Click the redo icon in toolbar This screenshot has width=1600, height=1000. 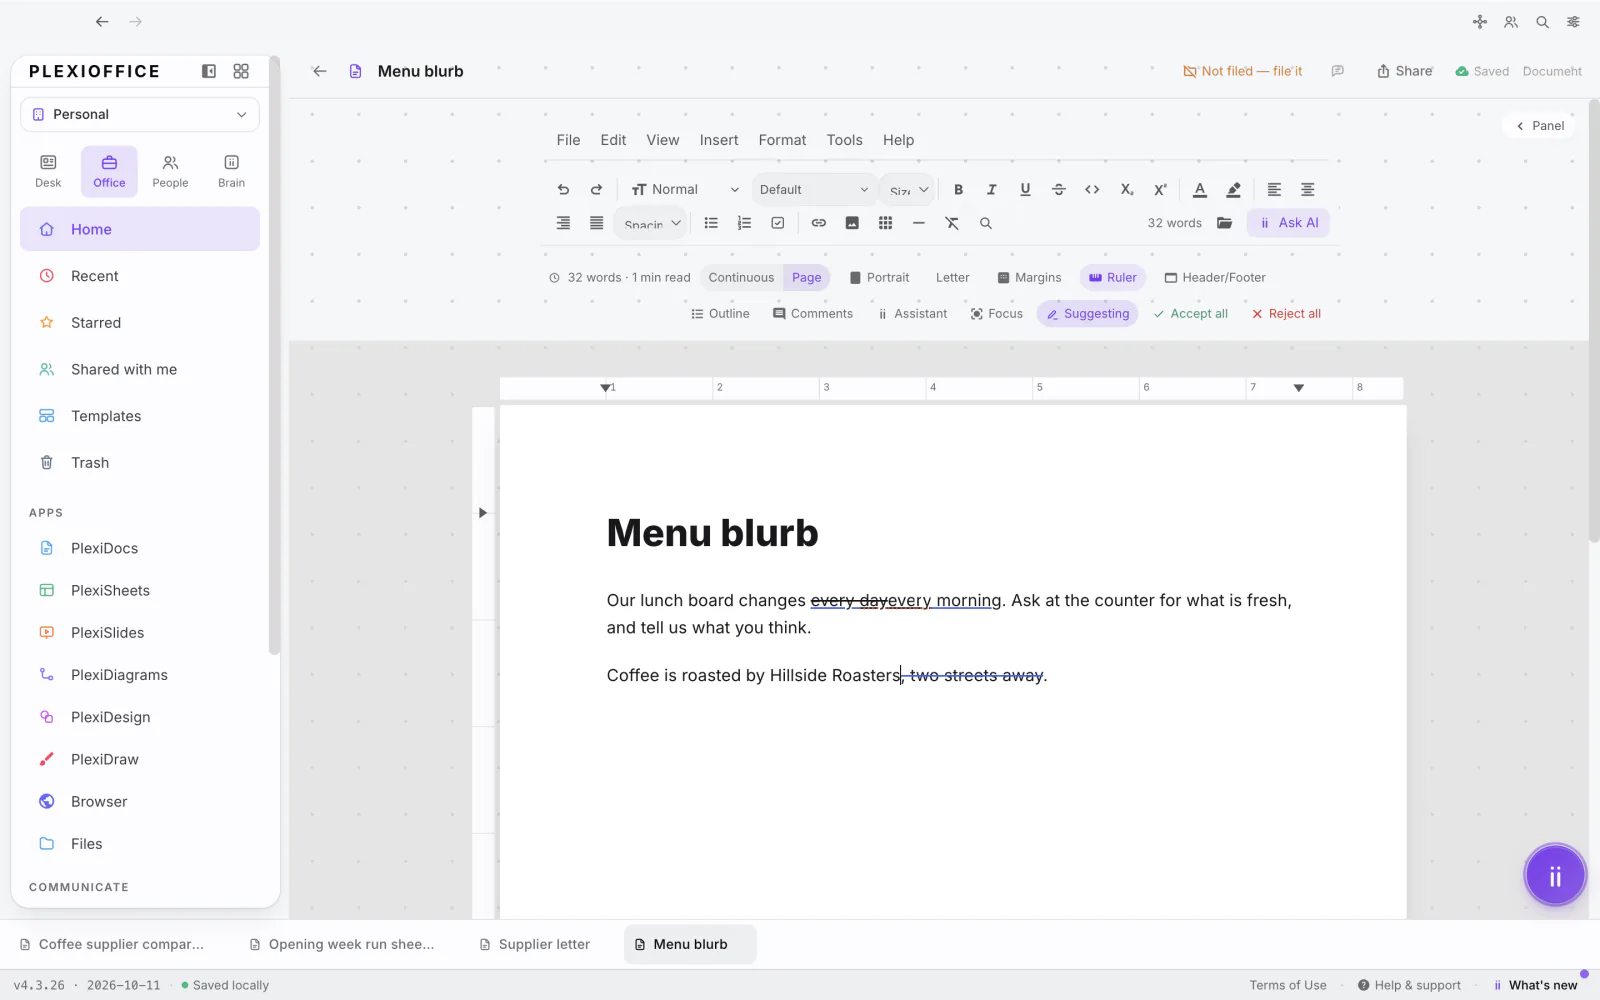(x=597, y=189)
